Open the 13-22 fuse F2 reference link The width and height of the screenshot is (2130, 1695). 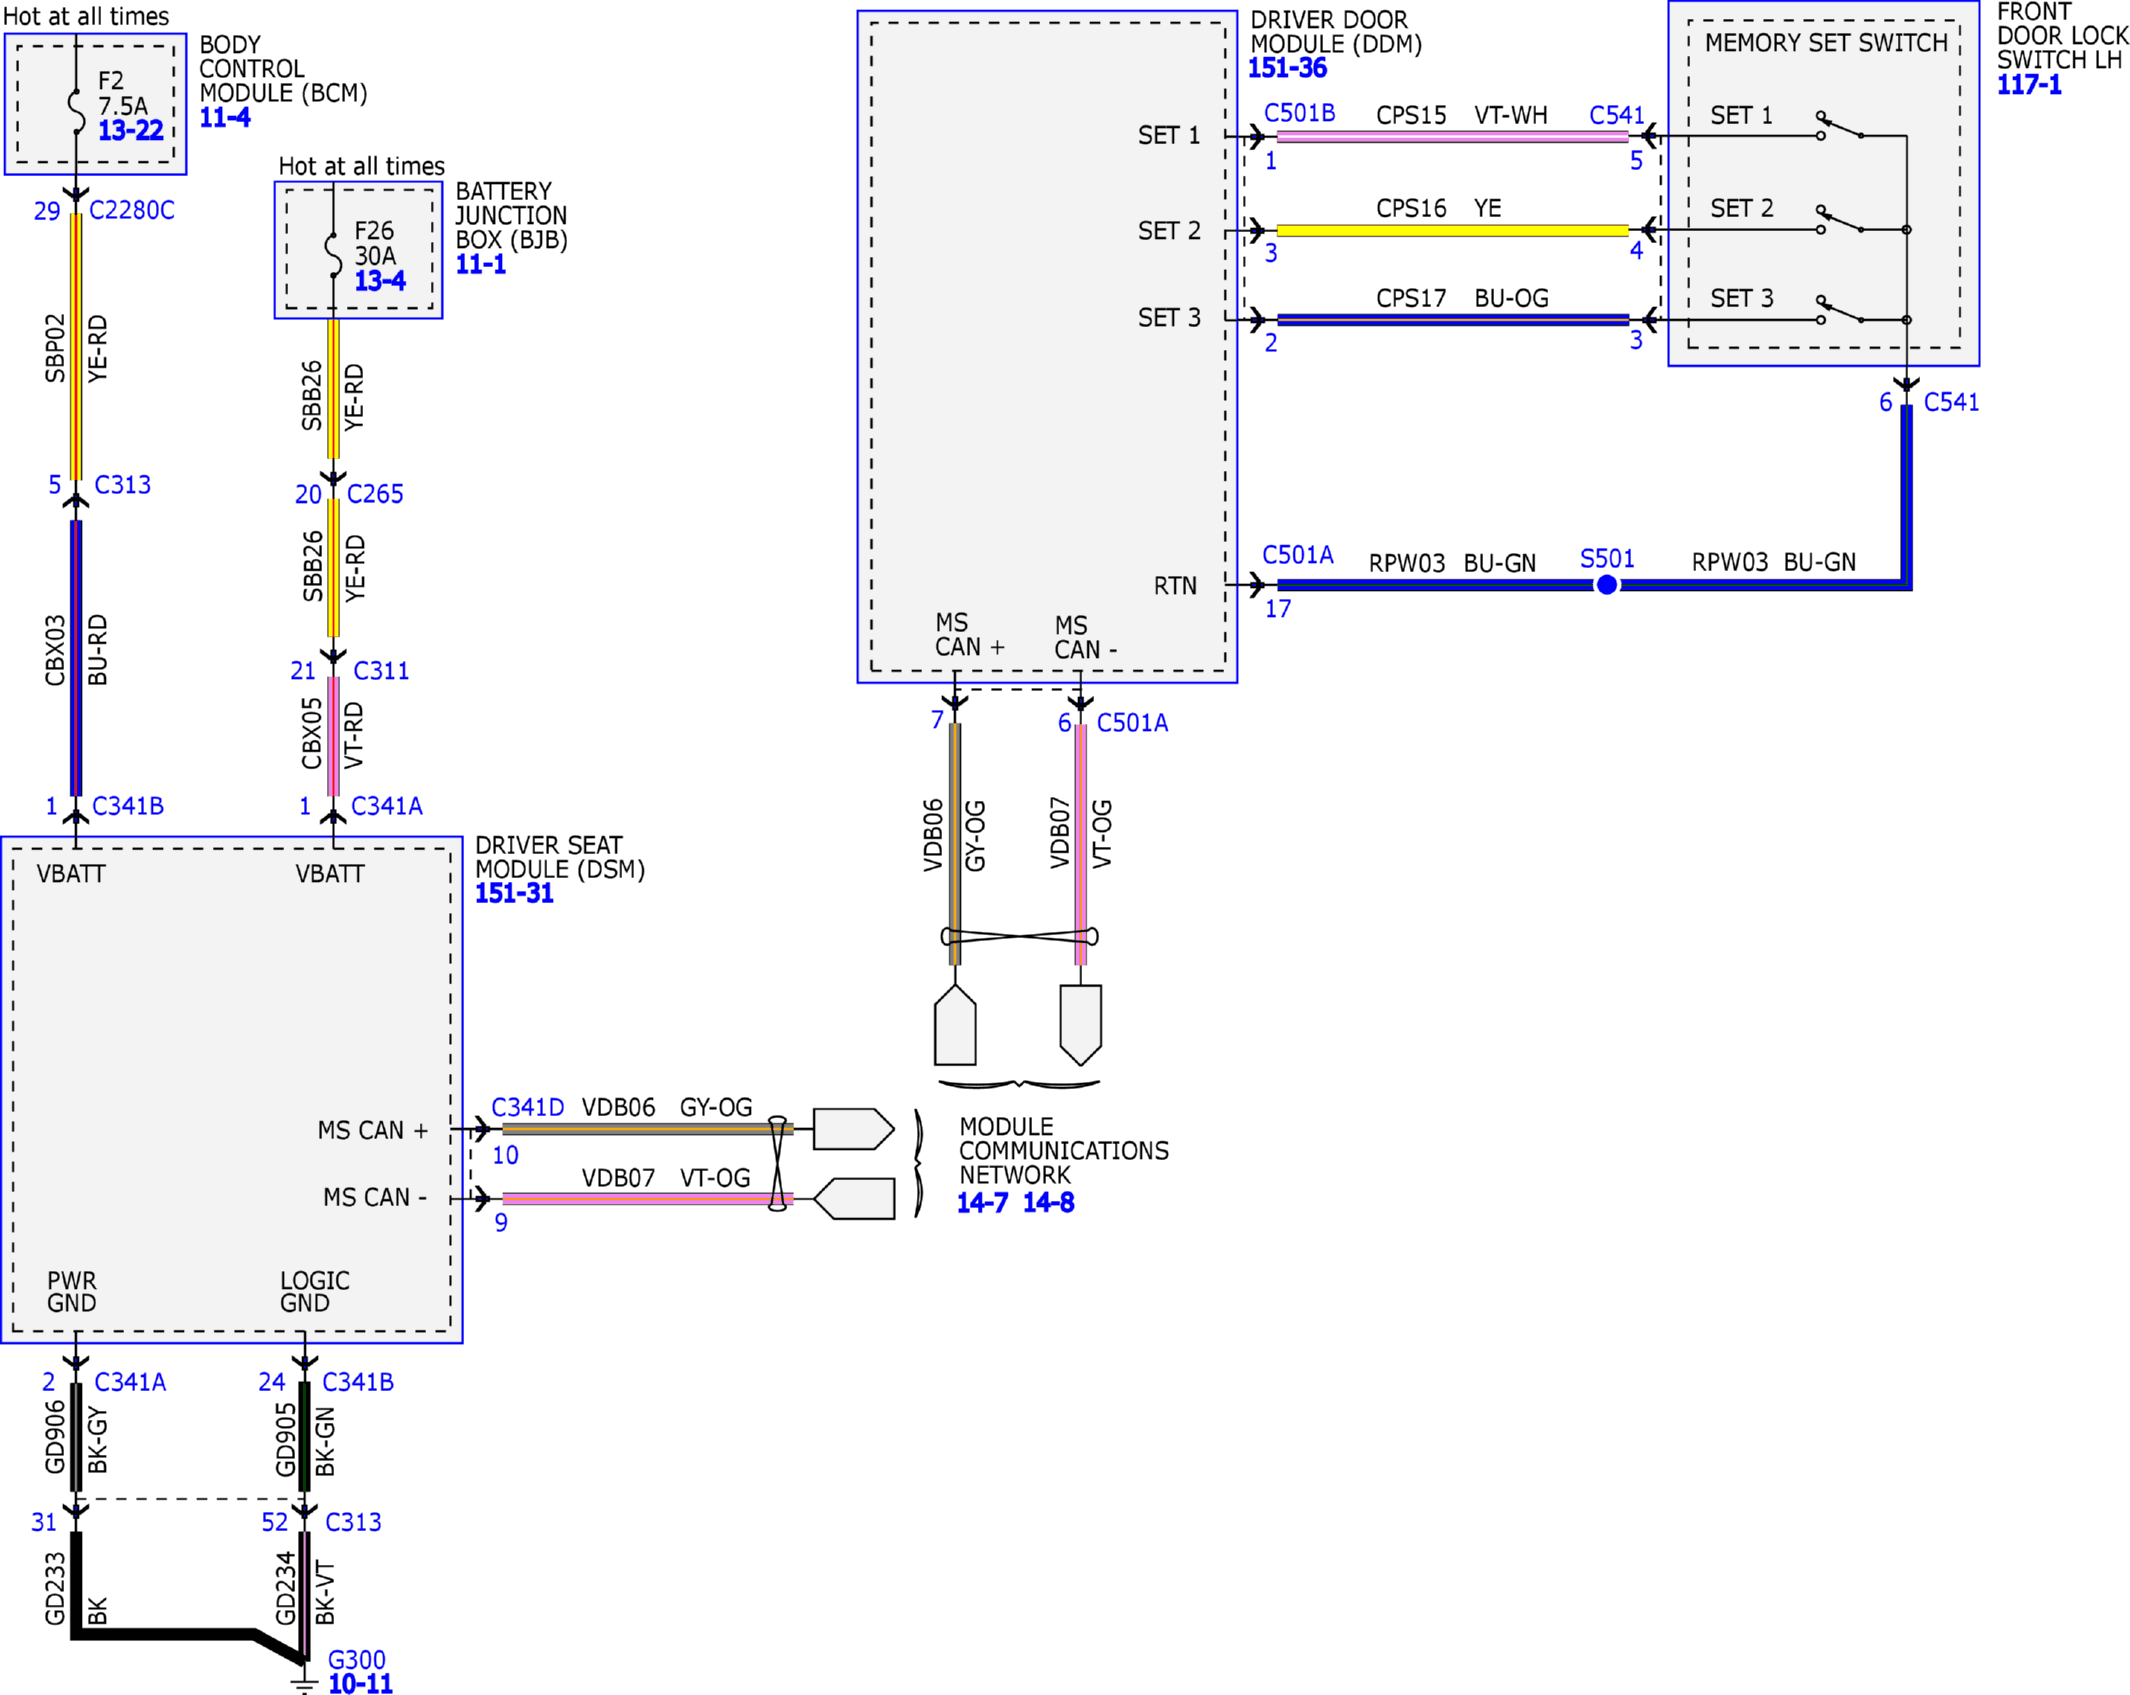(x=130, y=130)
